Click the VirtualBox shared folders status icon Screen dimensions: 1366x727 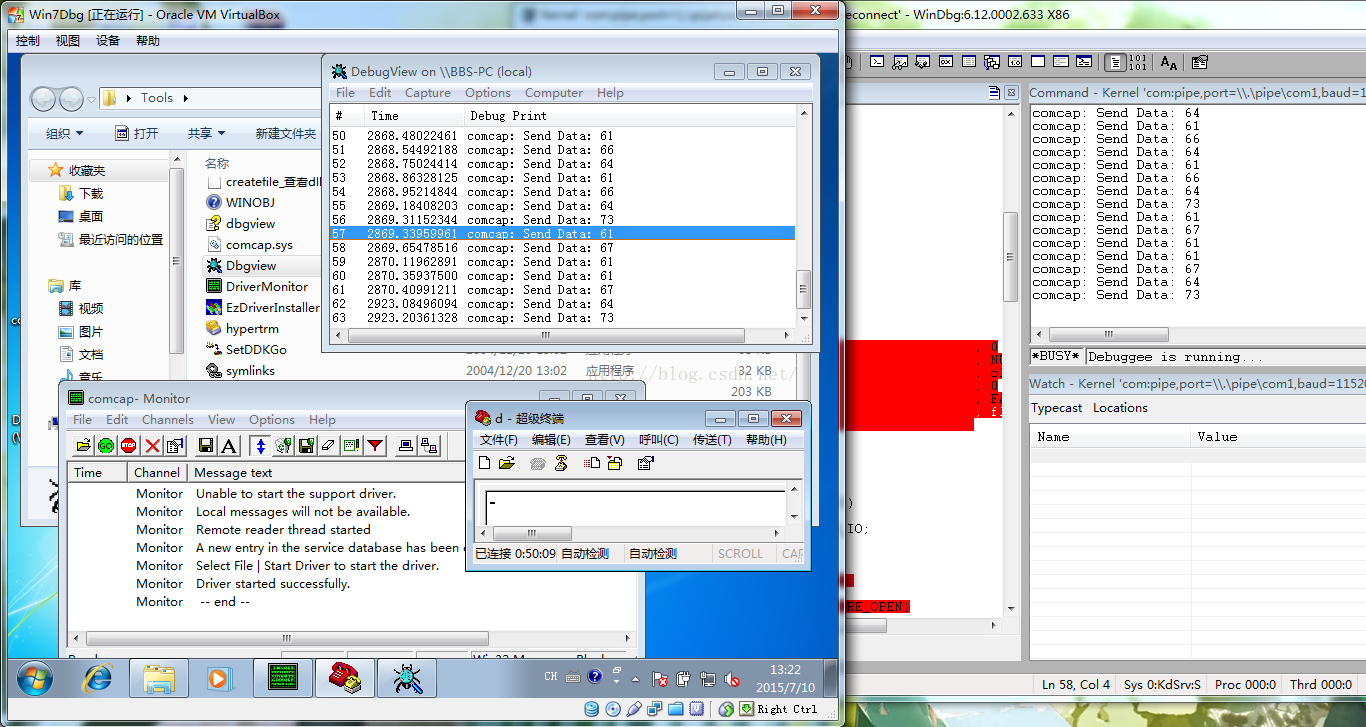click(675, 709)
